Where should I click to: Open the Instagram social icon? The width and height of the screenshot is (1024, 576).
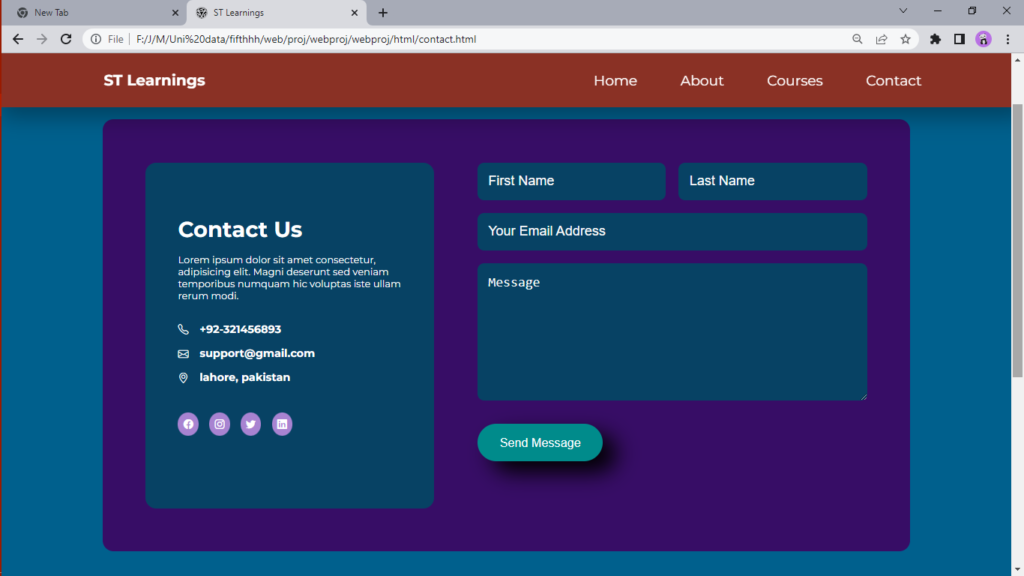[219, 424]
